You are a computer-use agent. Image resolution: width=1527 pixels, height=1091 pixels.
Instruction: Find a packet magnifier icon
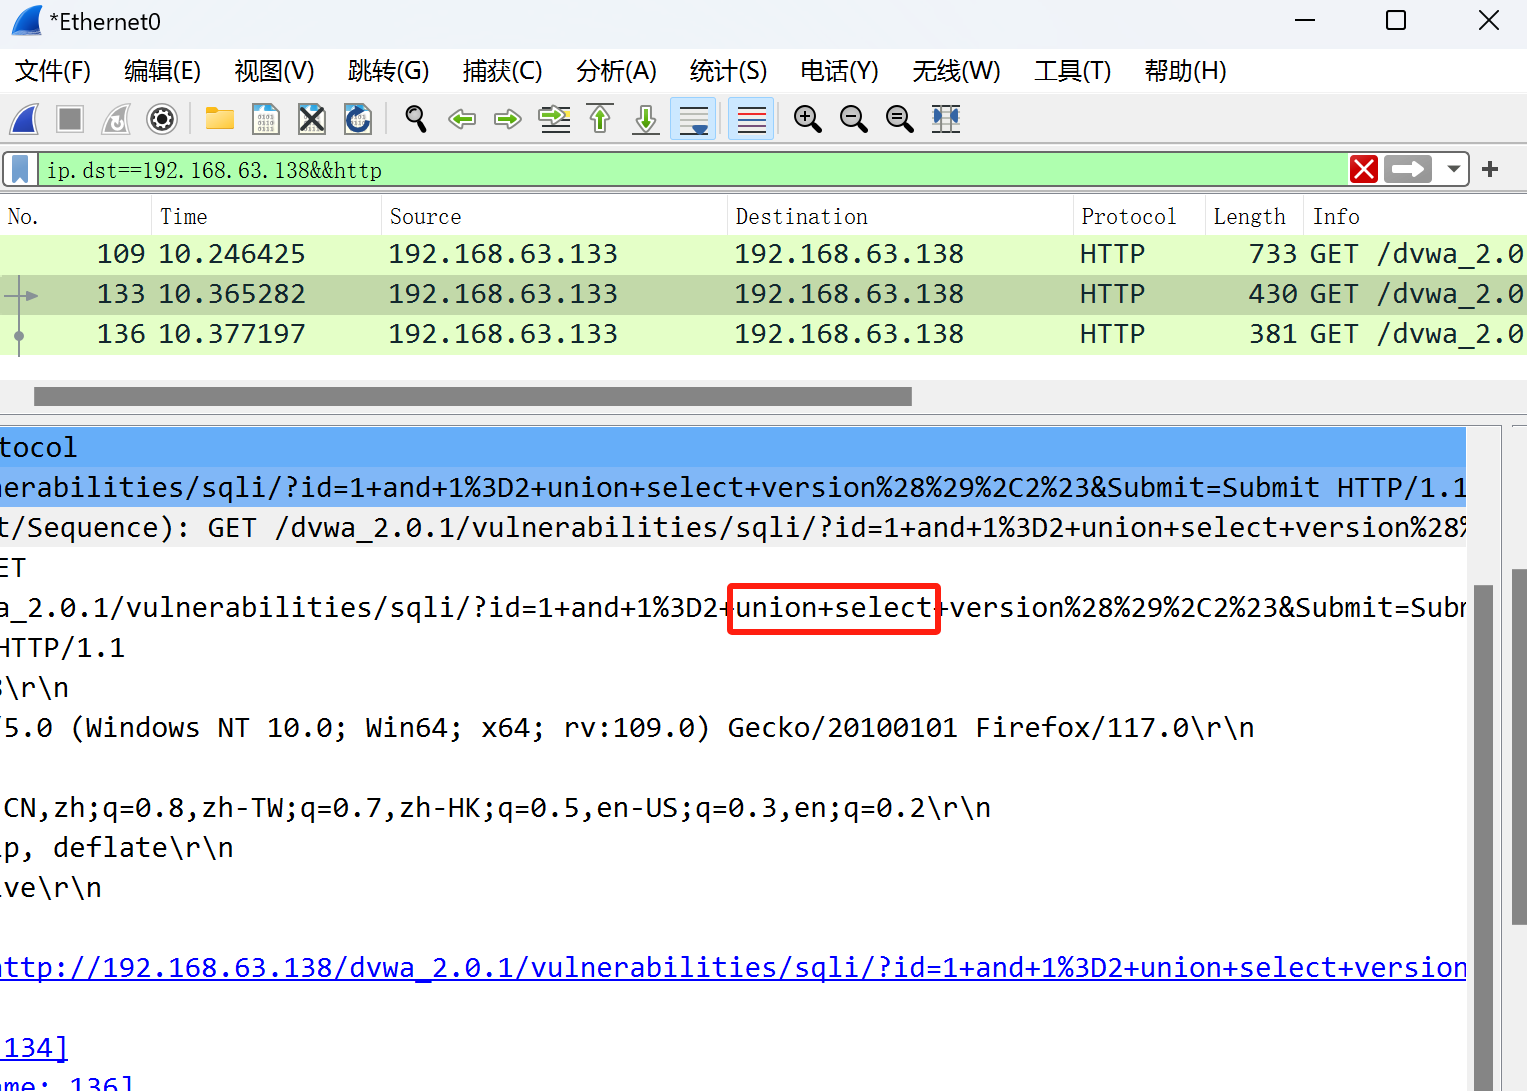(x=415, y=119)
